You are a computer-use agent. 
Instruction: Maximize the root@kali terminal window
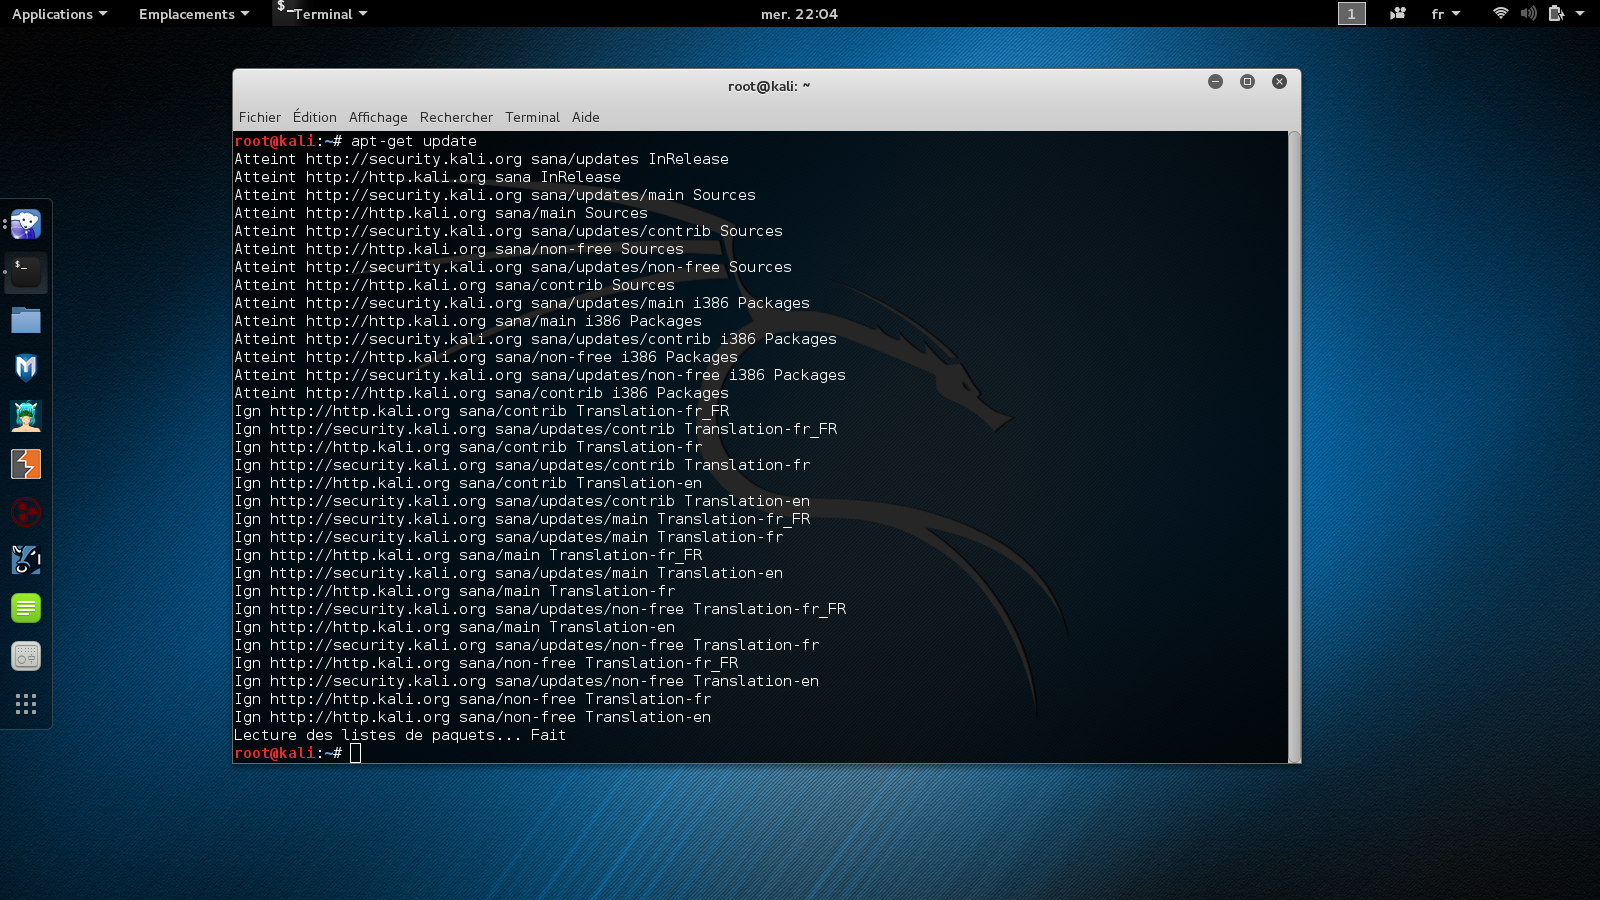click(x=1247, y=82)
